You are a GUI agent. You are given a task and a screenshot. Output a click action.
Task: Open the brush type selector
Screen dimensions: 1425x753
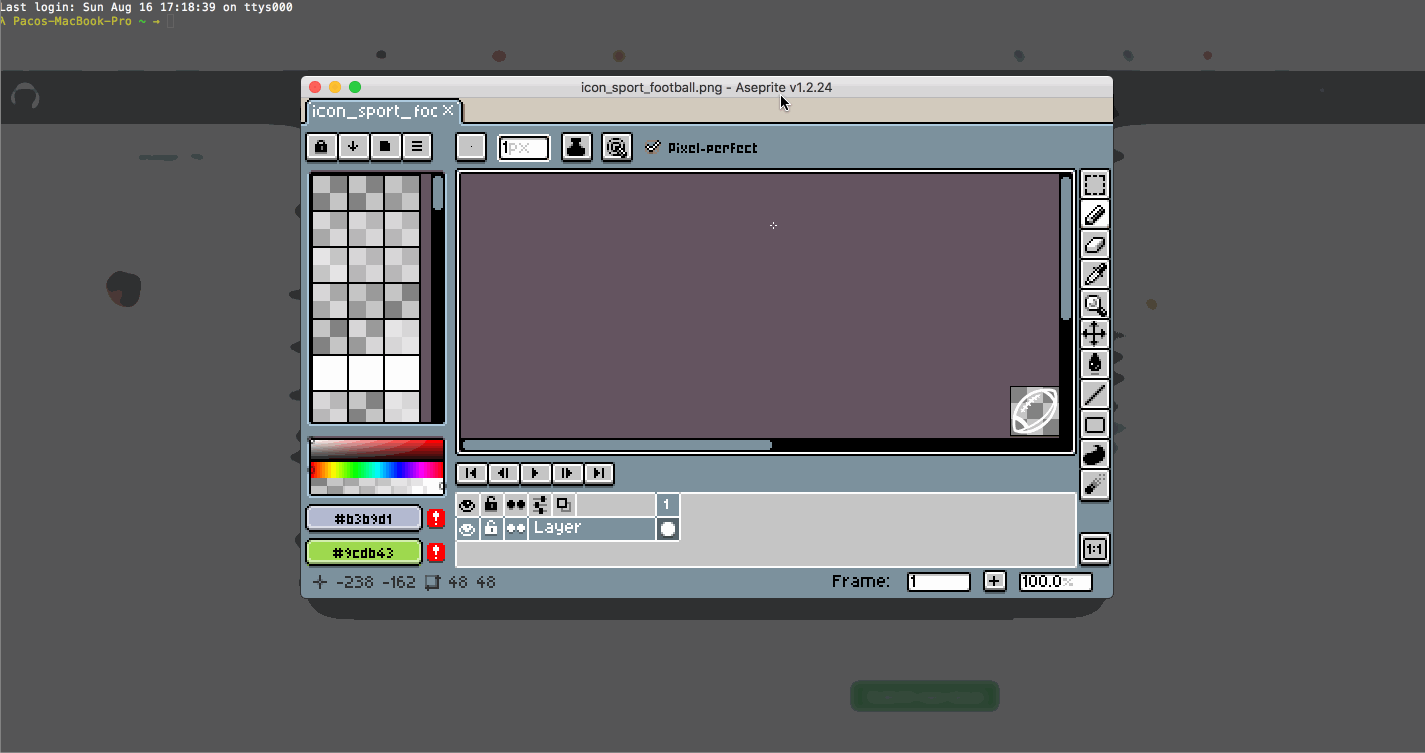tap(471, 148)
